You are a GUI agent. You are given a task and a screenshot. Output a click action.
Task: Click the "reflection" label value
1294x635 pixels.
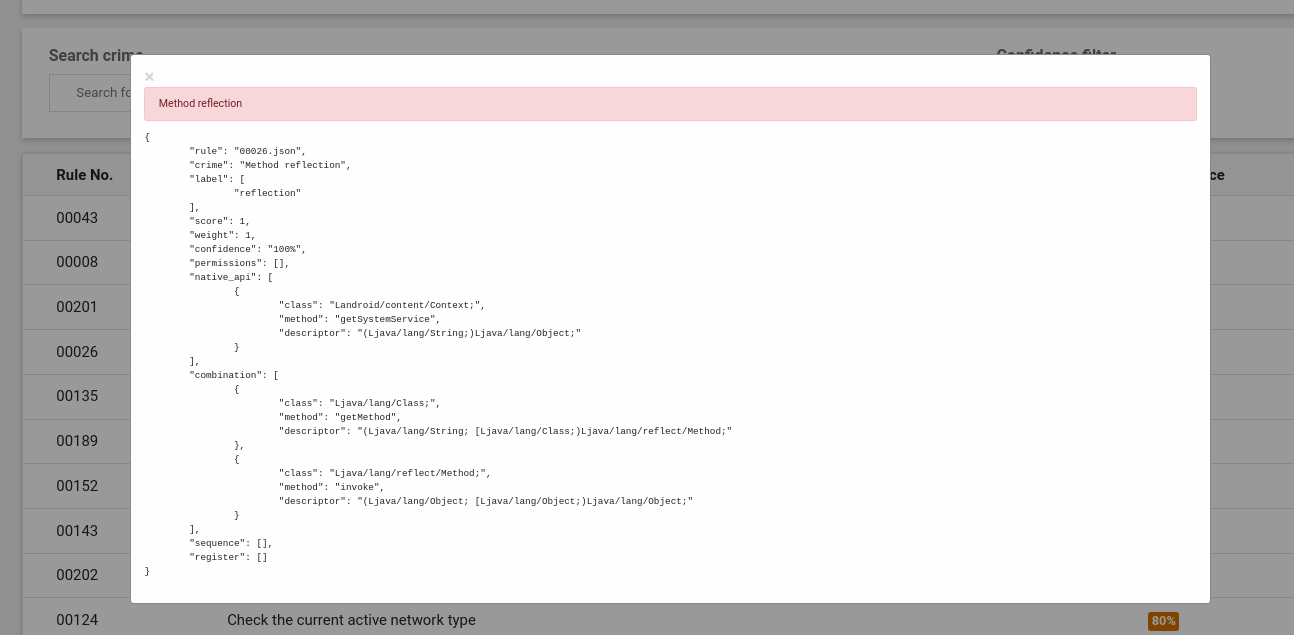(x=267, y=193)
